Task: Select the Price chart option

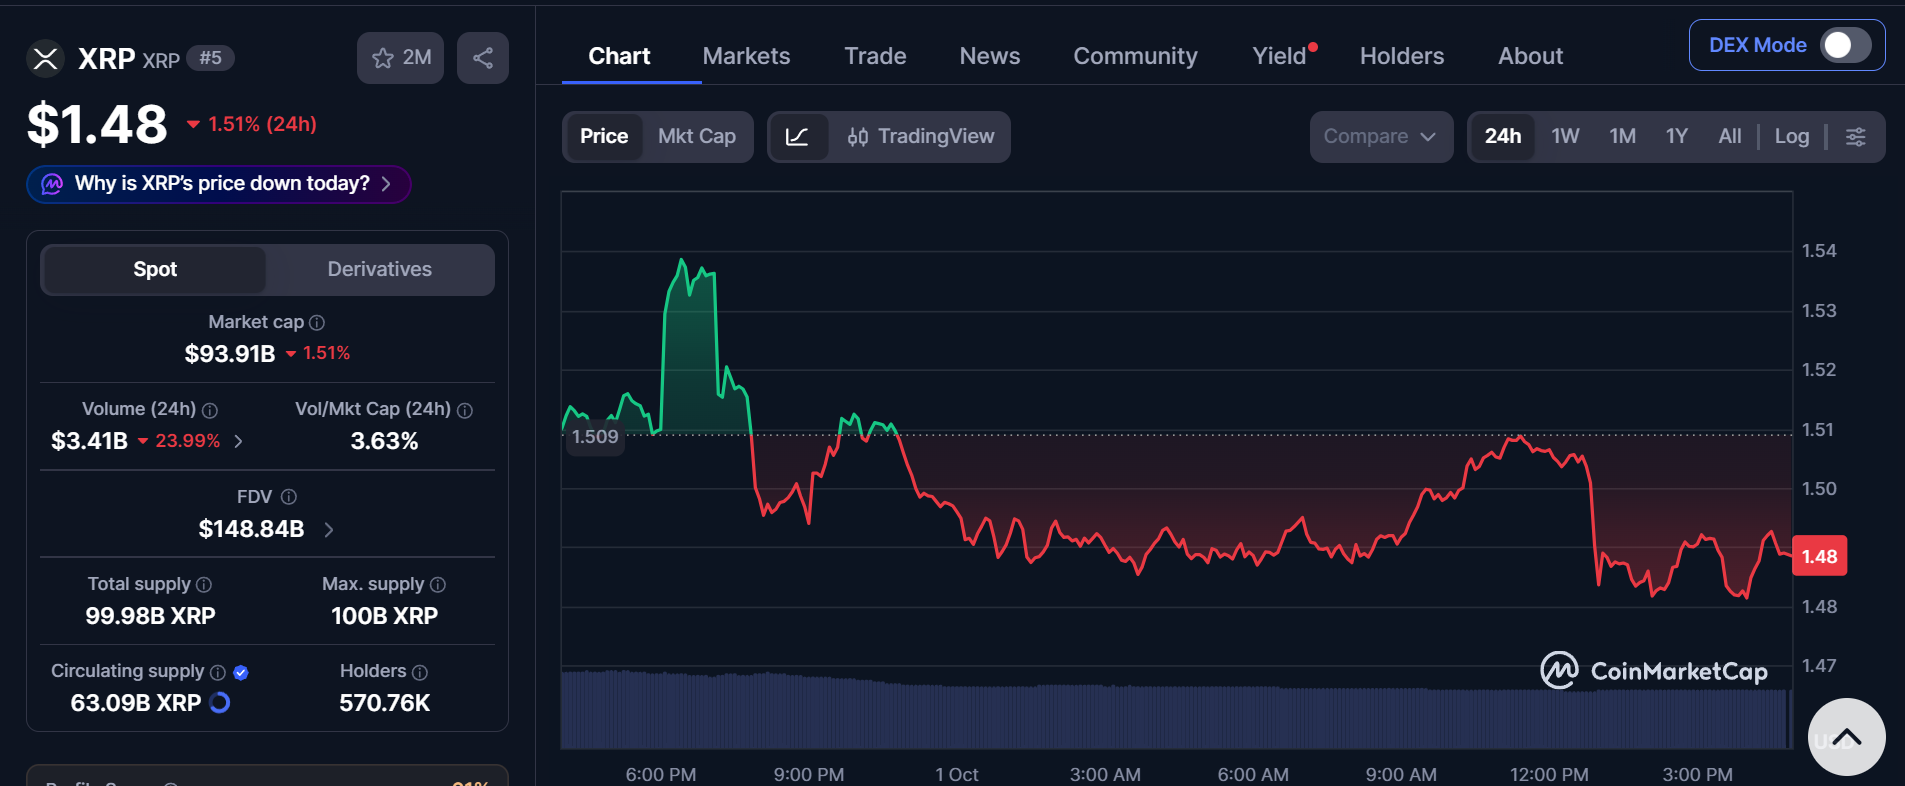Action: click(604, 137)
